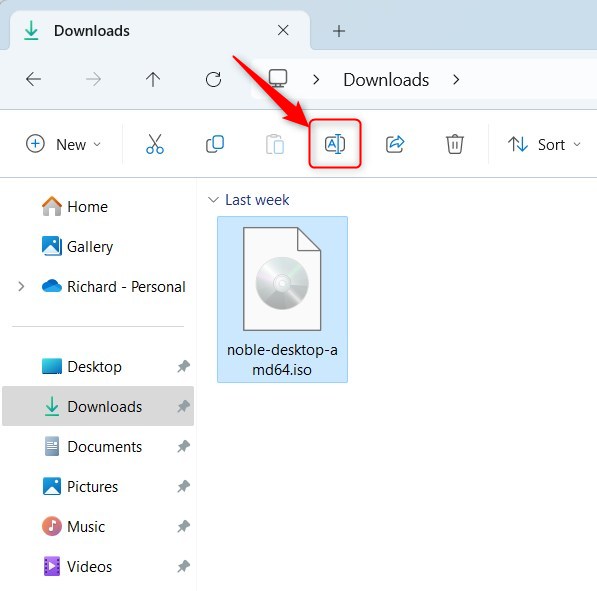
Task: Open Videos in the sidebar
Action: pyautogui.click(x=77, y=566)
